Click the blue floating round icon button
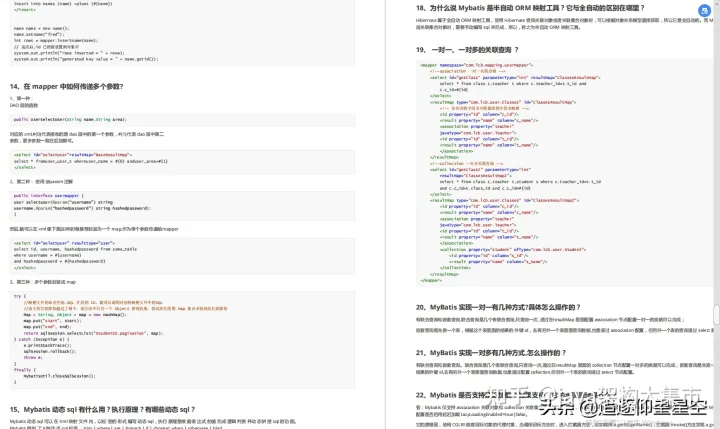 click(704, 11)
